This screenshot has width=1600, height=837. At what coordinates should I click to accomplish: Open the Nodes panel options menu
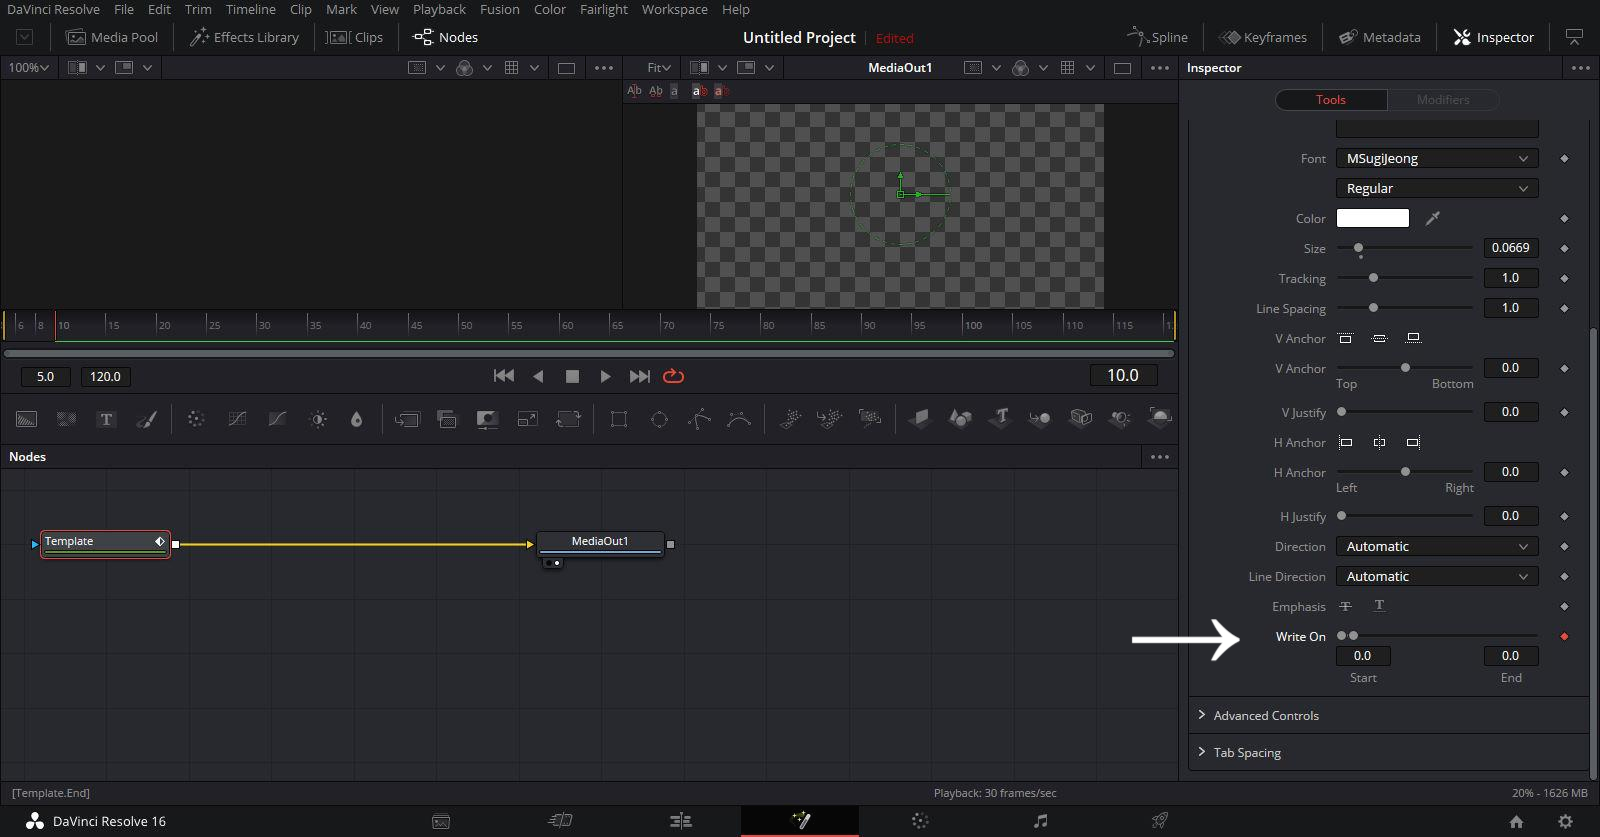(1160, 457)
